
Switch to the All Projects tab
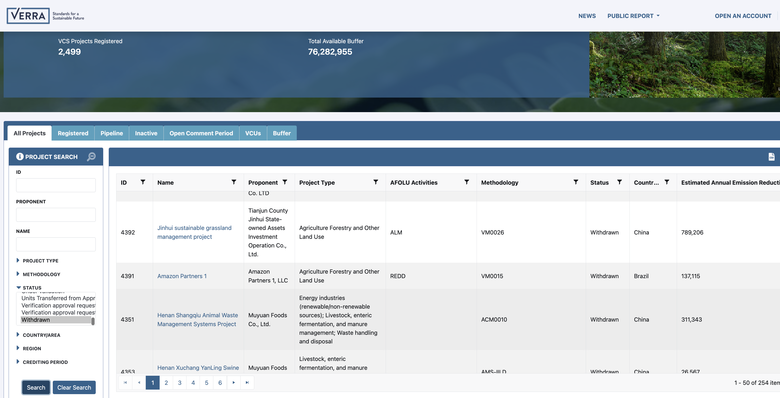tap(29, 133)
